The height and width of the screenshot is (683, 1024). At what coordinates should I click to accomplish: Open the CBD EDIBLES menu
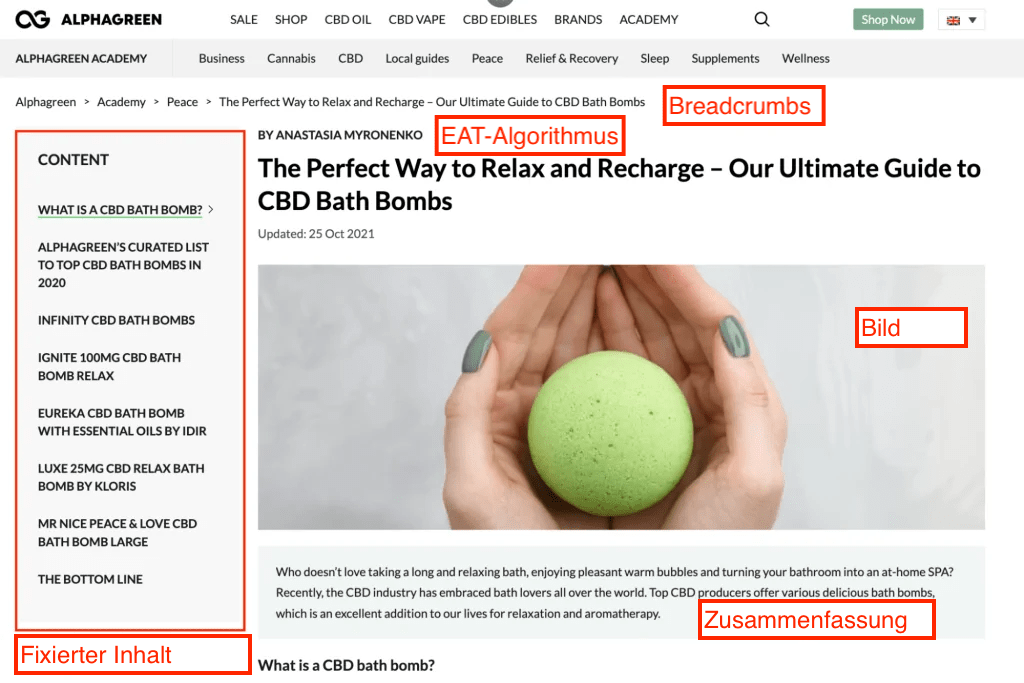(500, 20)
